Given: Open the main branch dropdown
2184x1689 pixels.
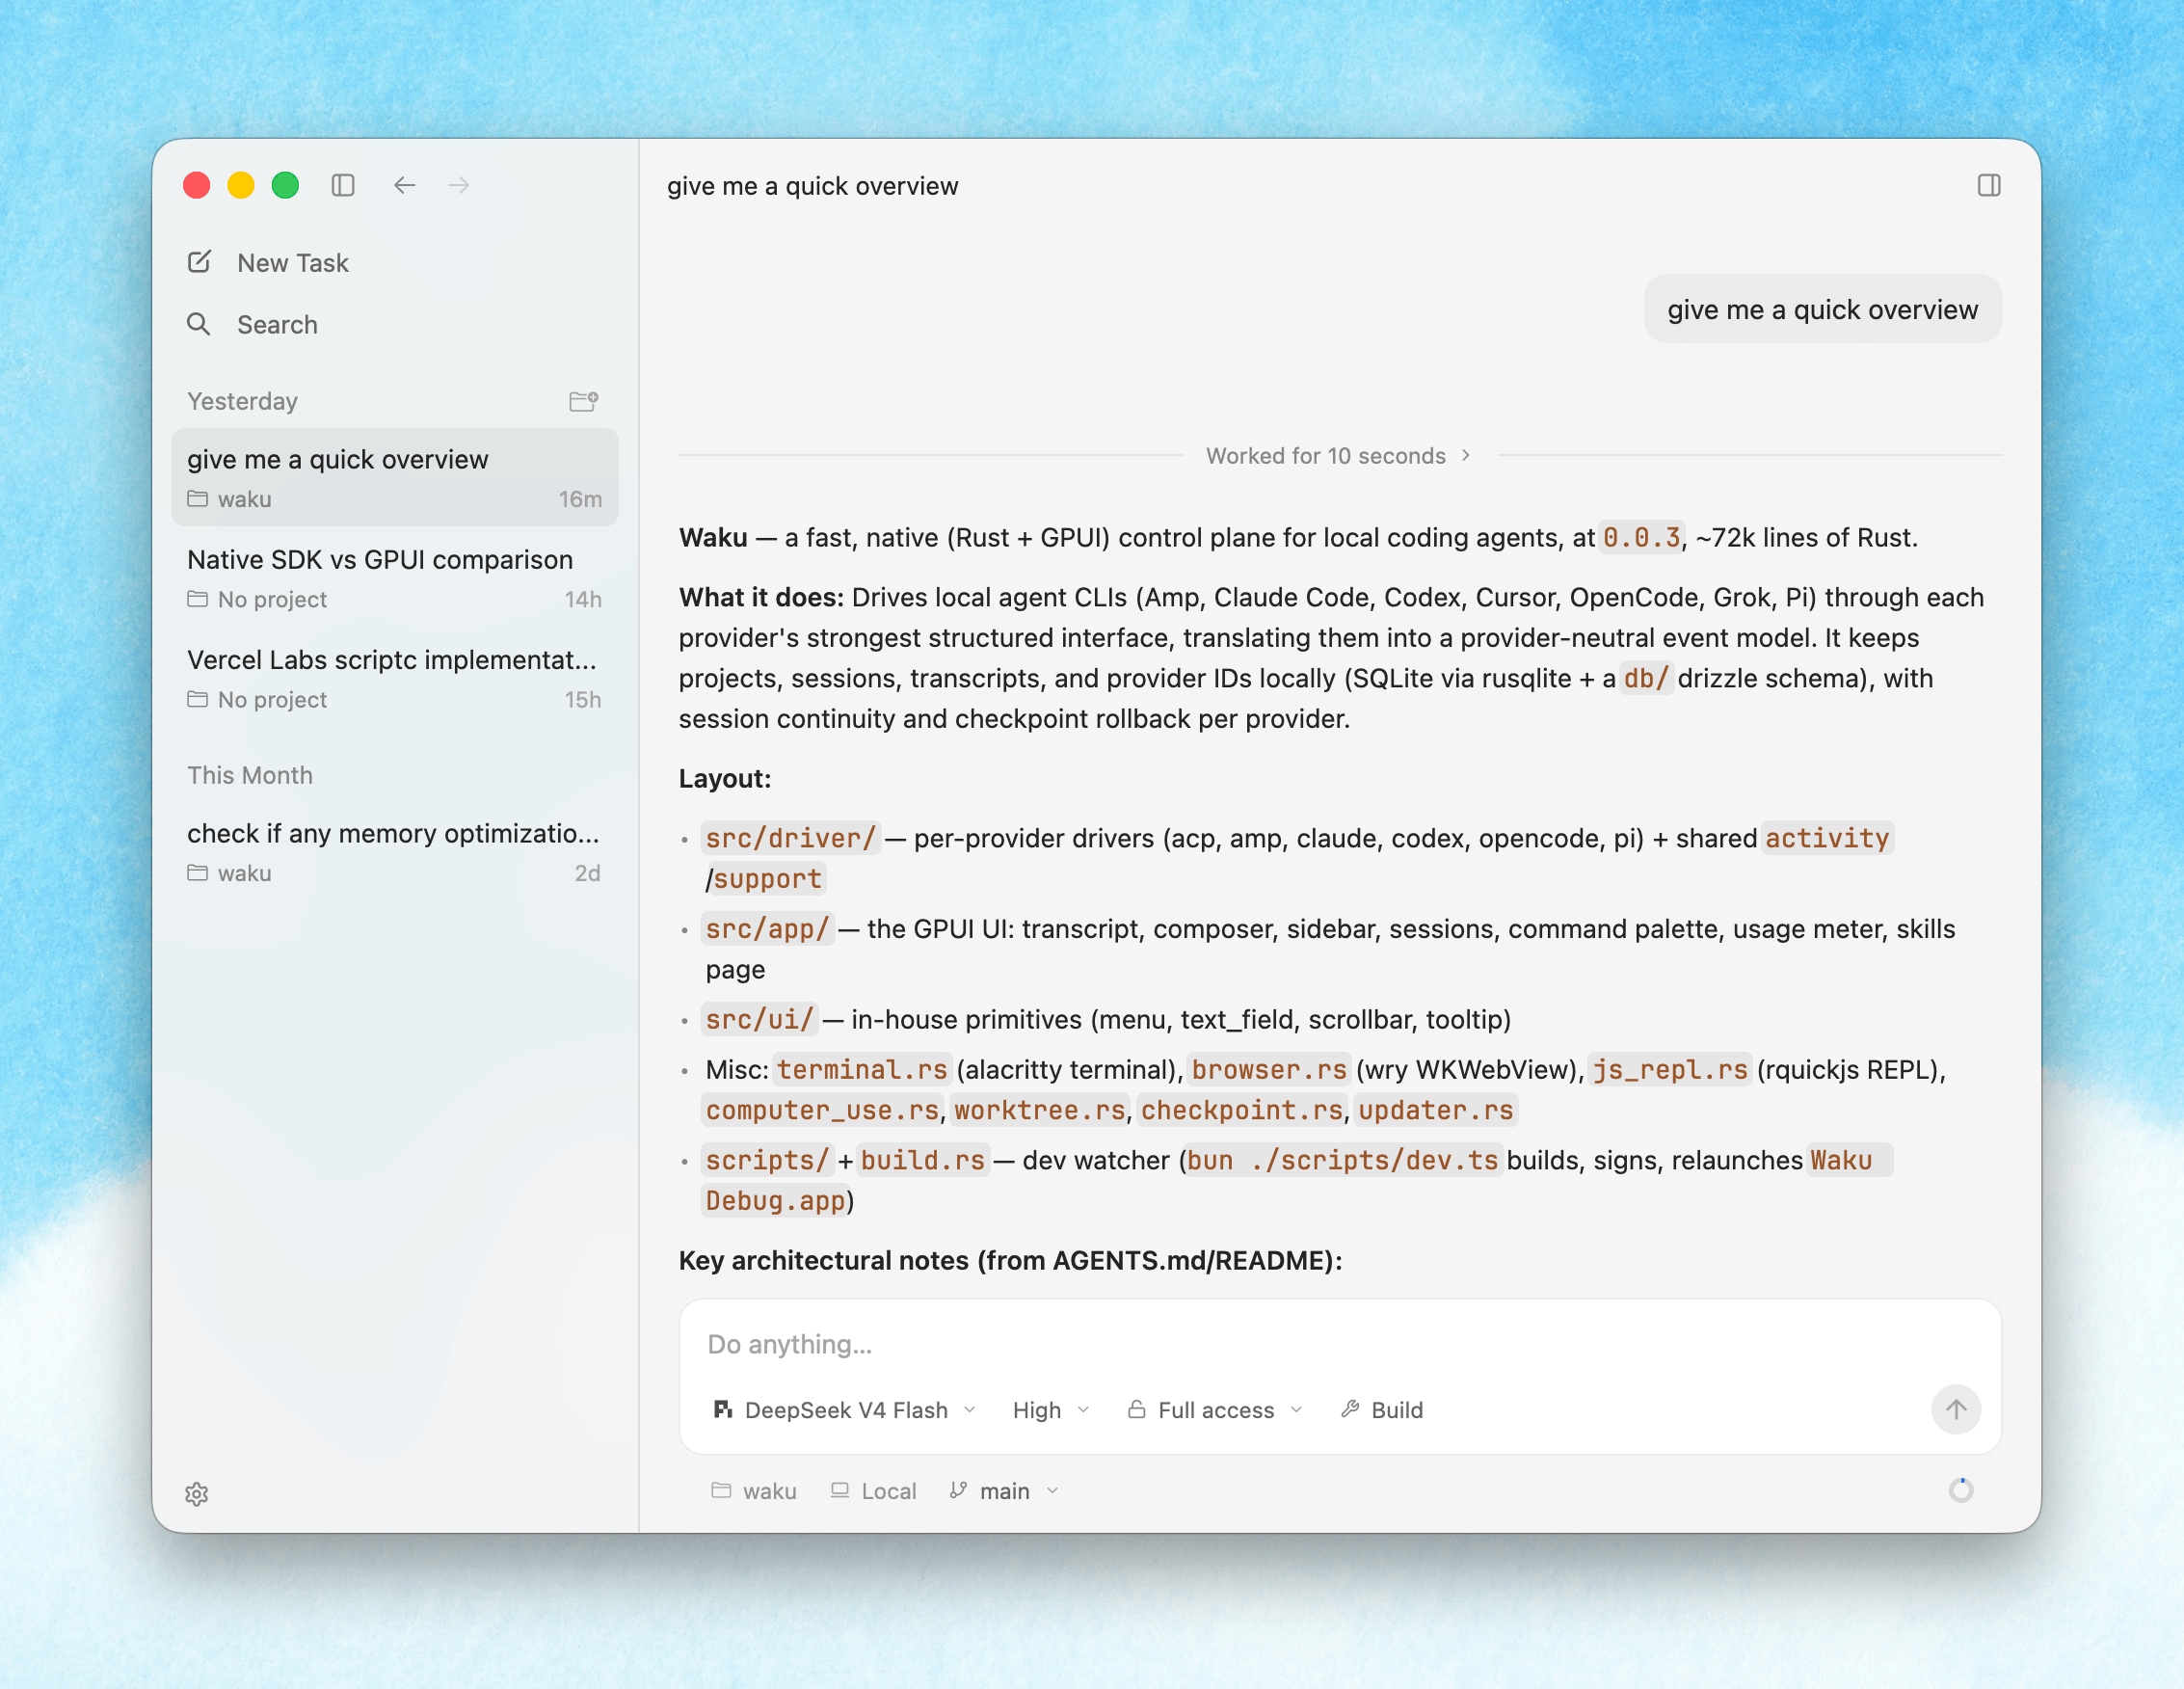Looking at the screenshot, I should point(1004,1490).
